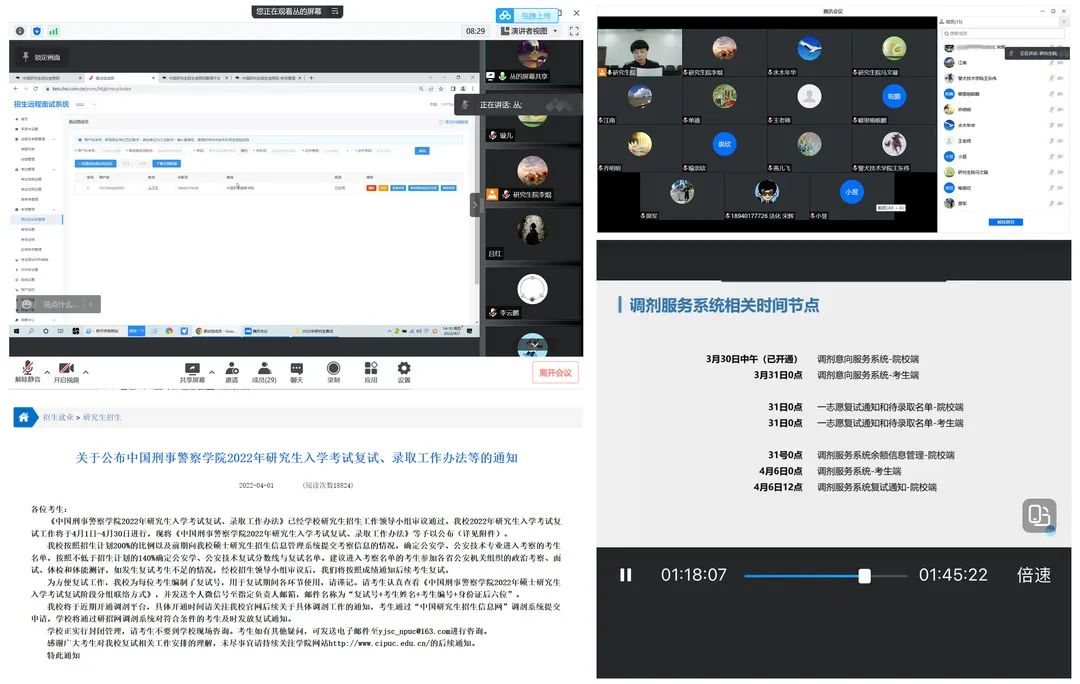Select 研究生院李烟 participant thumbnail
The width and height of the screenshot is (1080, 684).
(532, 176)
